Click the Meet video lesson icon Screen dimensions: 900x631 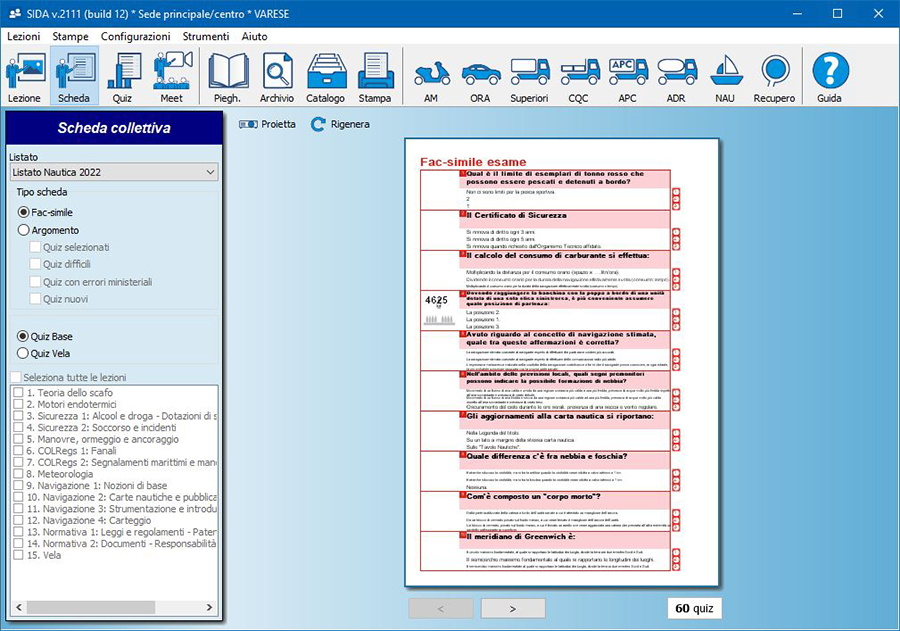coord(172,77)
